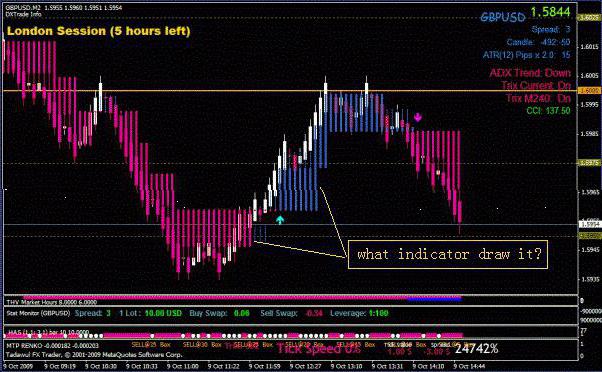Viewport: 602px width, 372px height.
Task: Click the CCI: 137.50 indicator readout
Action: point(548,111)
